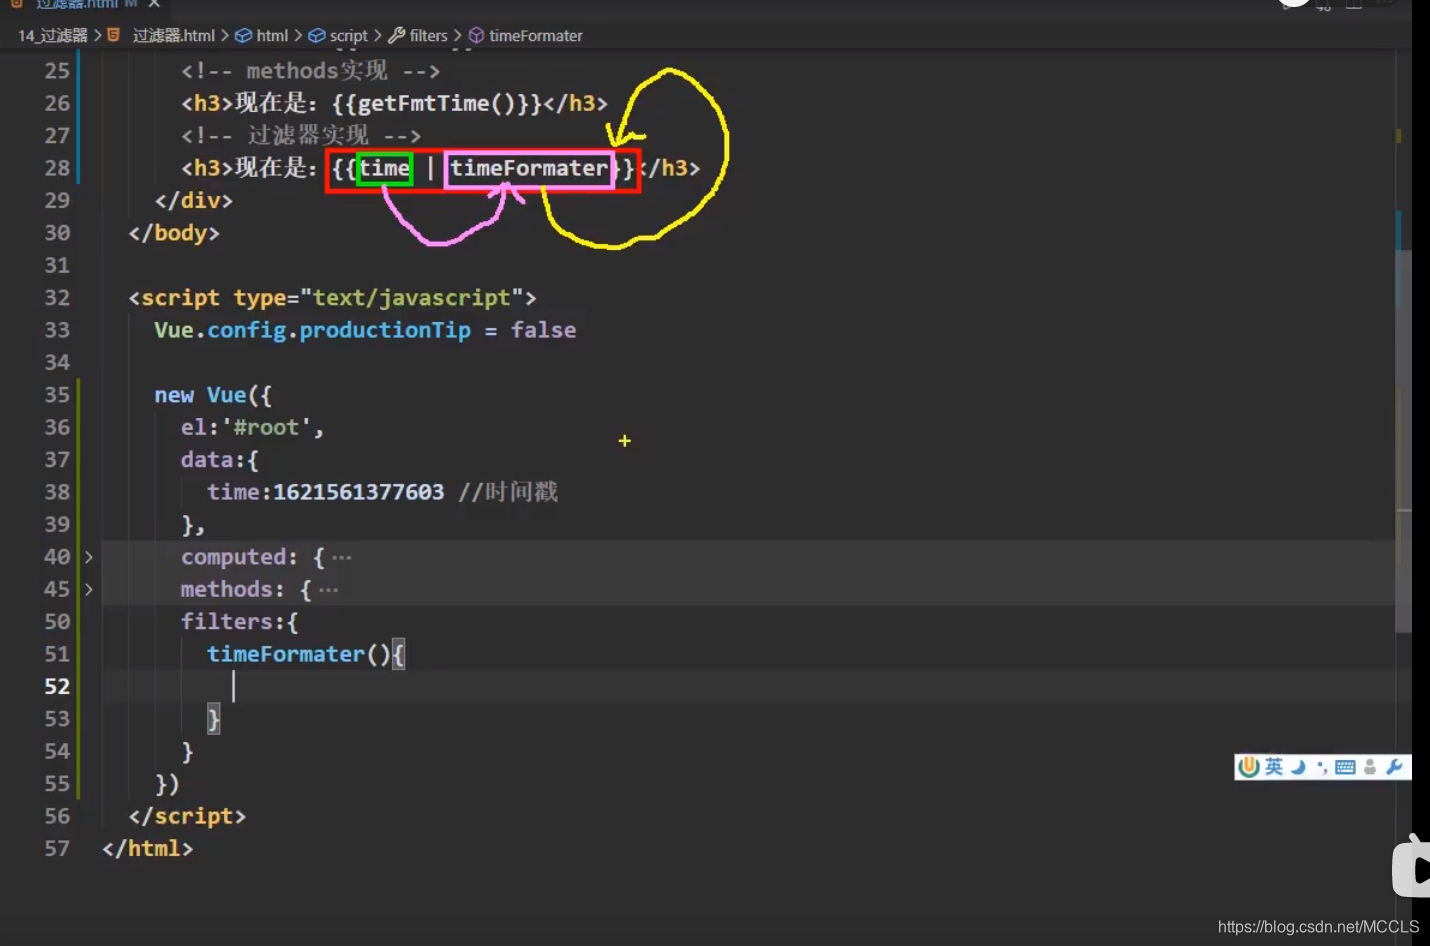Open the timeFormater breadcrumb segment
Viewport: 1430px width, 946px height.
point(536,36)
